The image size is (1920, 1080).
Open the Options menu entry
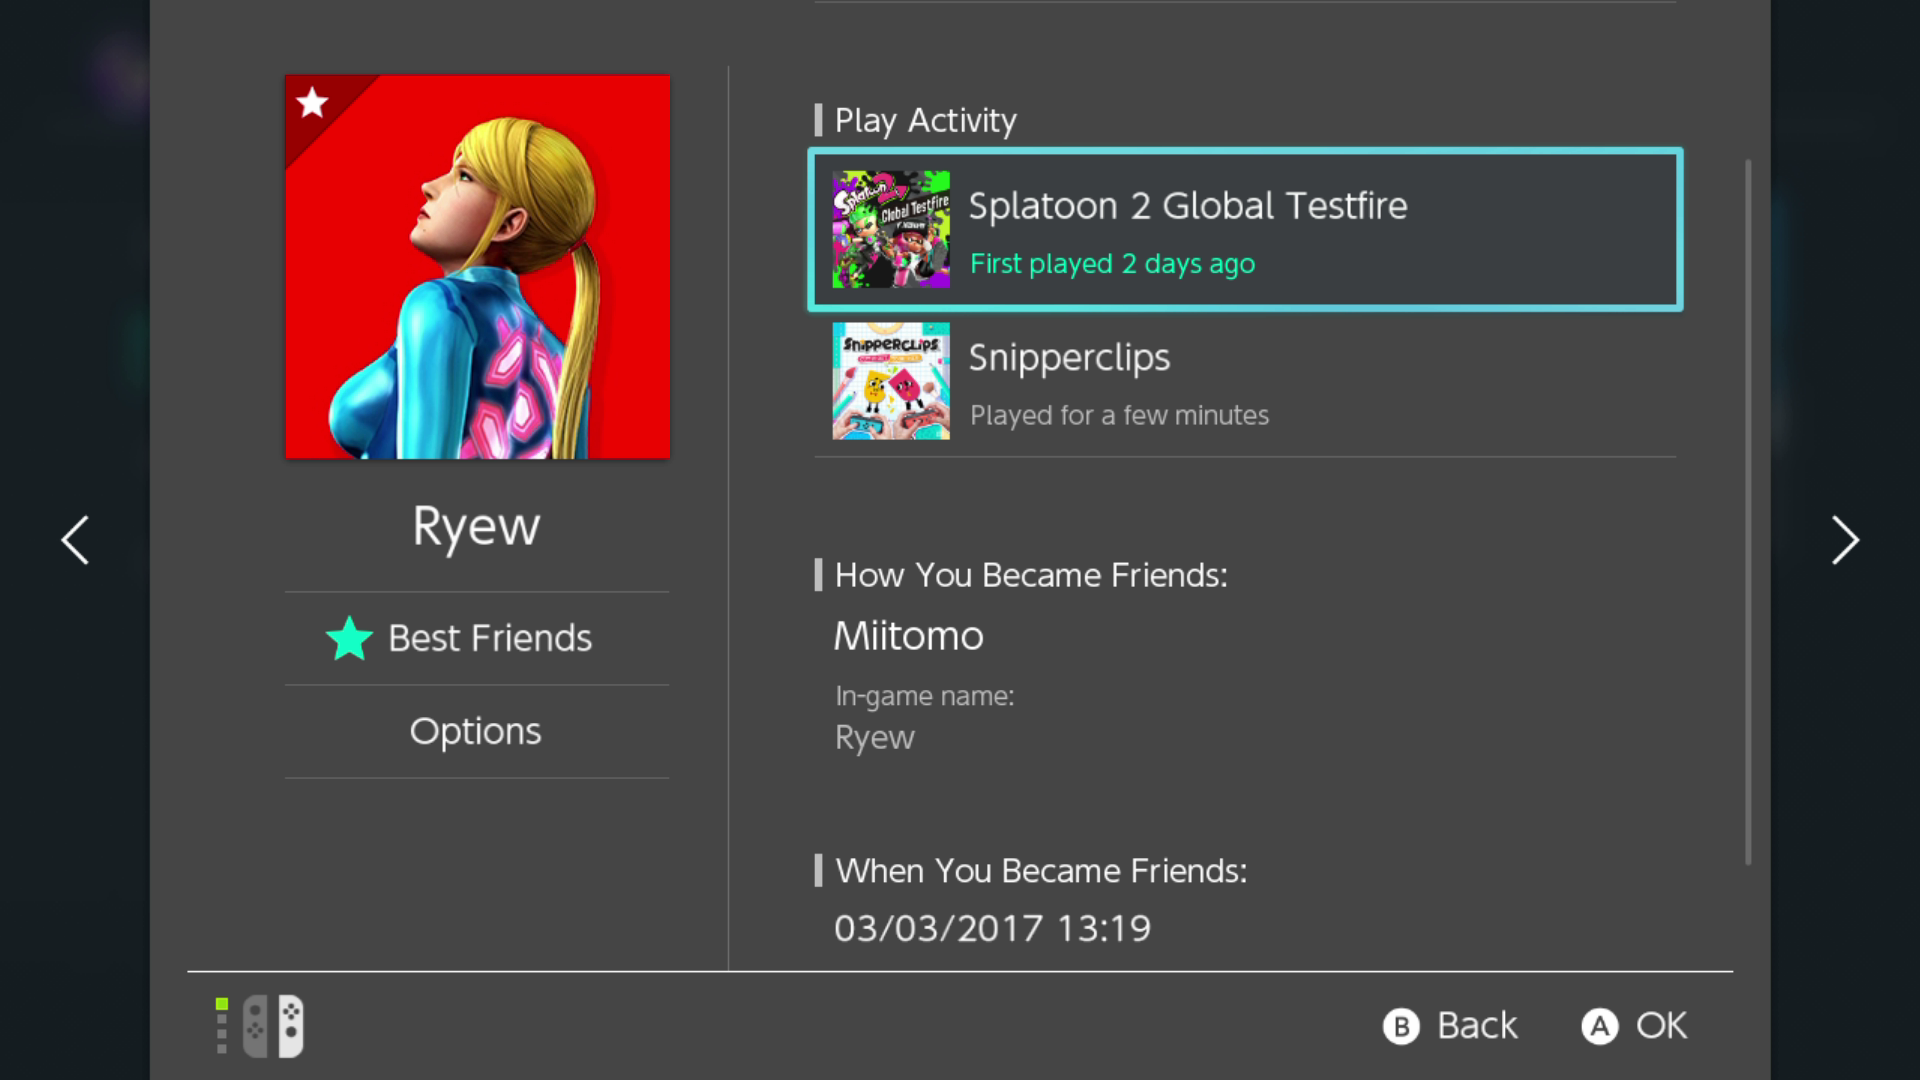pos(476,732)
